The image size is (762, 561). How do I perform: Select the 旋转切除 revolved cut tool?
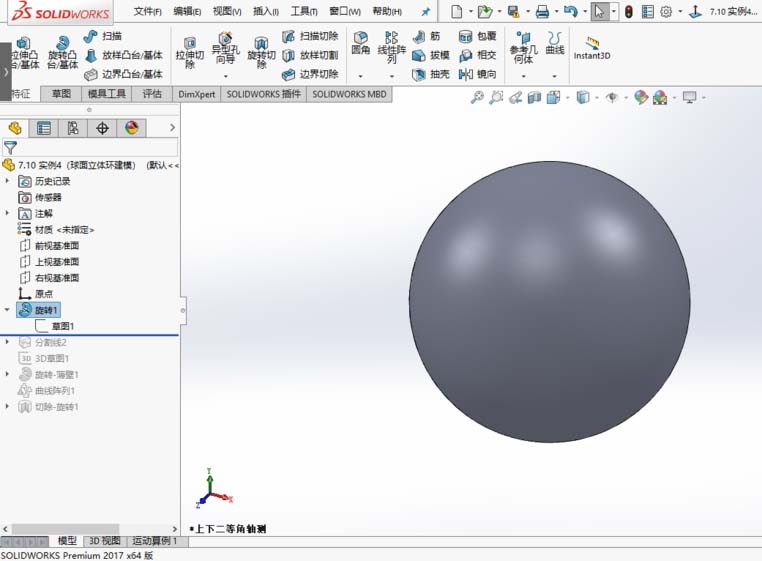261,53
